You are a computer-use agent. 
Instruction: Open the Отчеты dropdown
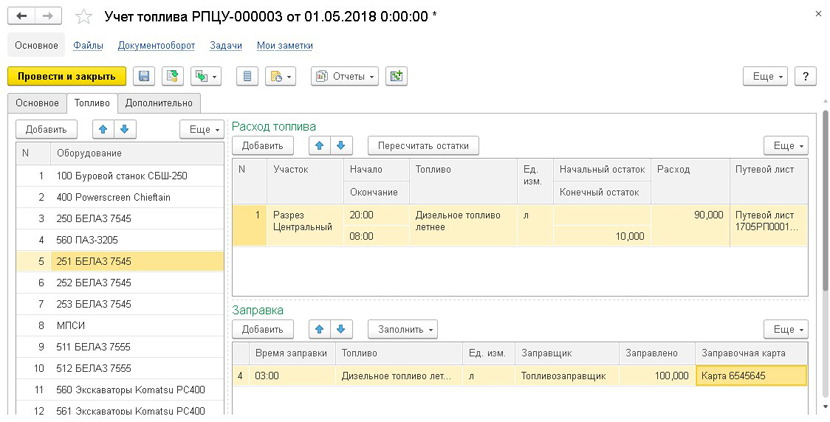click(x=345, y=76)
